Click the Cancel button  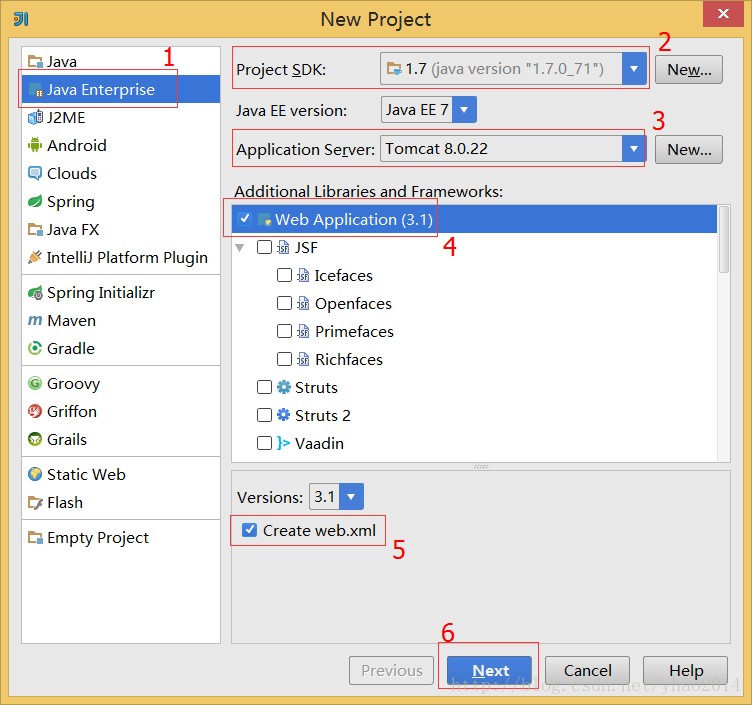click(587, 670)
